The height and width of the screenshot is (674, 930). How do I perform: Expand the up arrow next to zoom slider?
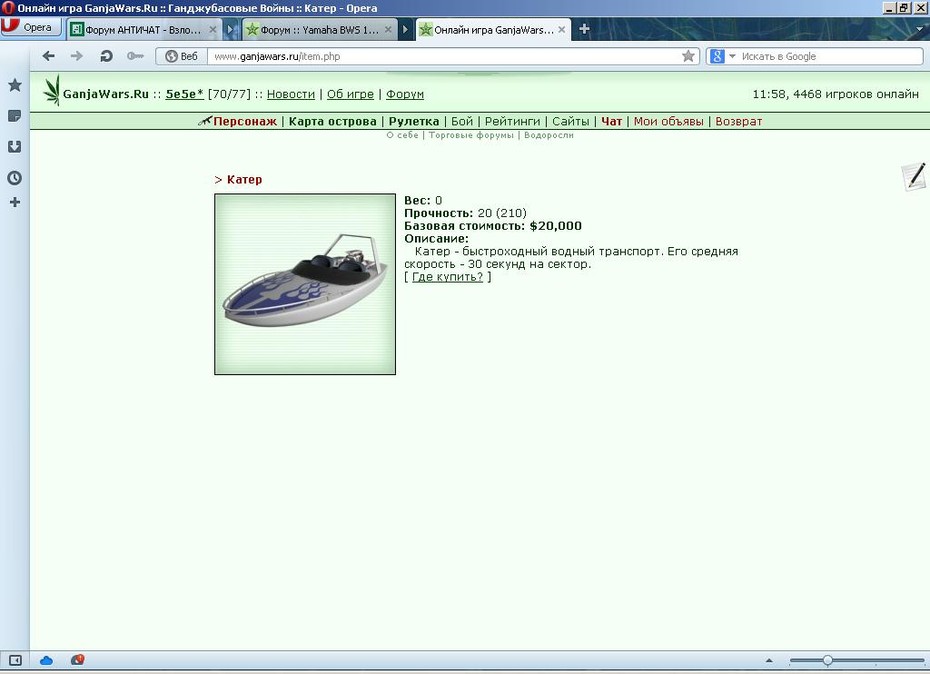[769, 660]
